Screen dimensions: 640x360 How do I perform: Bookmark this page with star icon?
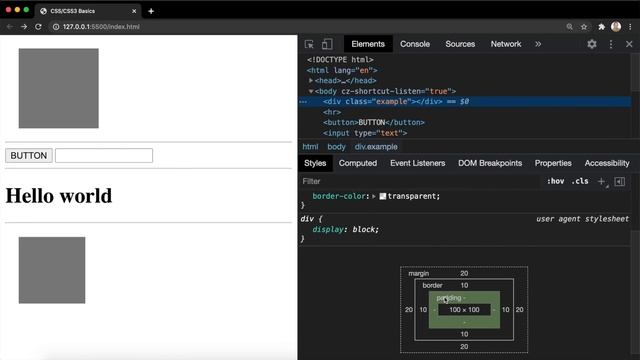coord(584,27)
